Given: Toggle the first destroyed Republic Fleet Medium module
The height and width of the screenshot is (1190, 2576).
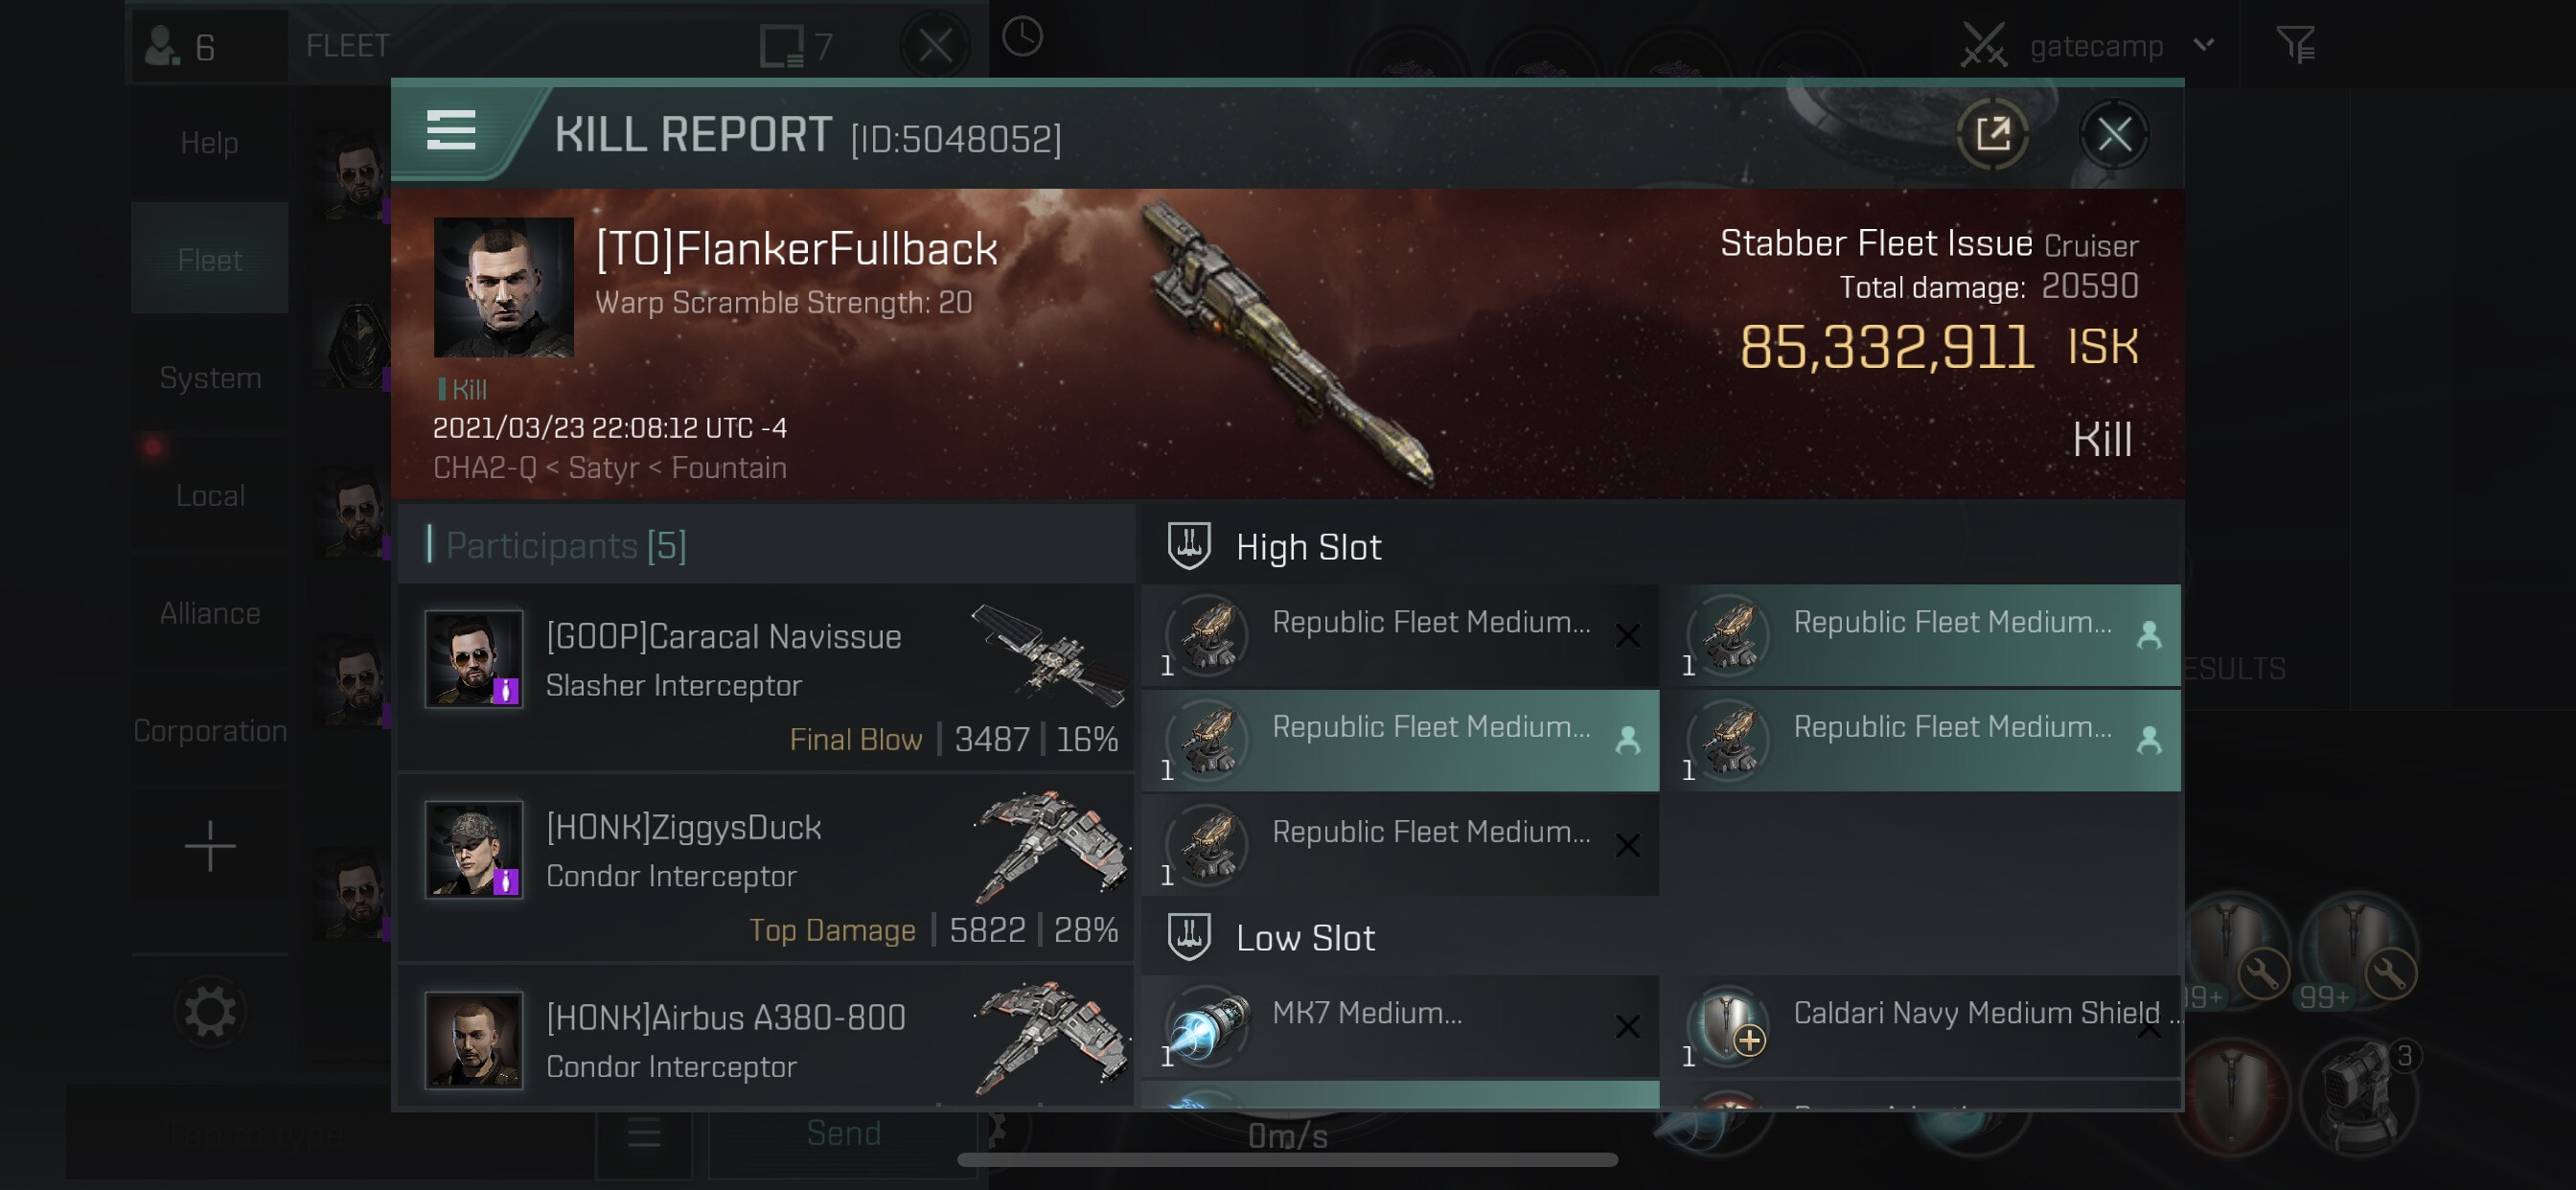Looking at the screenshot, I should tap(1400, 635).
